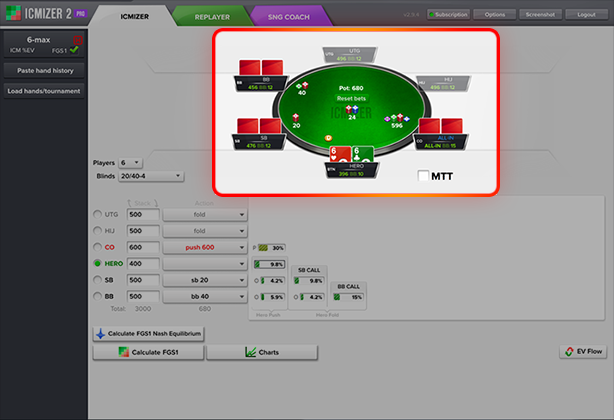Viewport: 614px width, 420px height.
Task: Select radio beside 5.9% Hero Push range
Action: (x=256, y=297)
